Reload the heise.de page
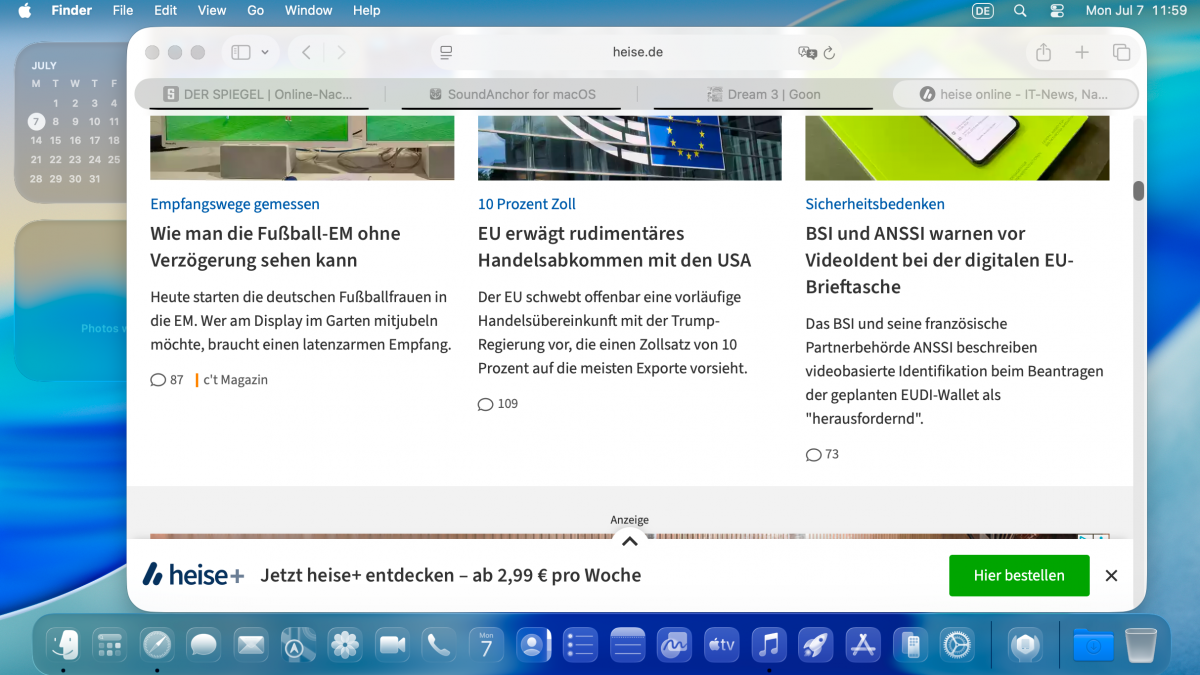Viewport: 1200px width, 675px height. 829,53
